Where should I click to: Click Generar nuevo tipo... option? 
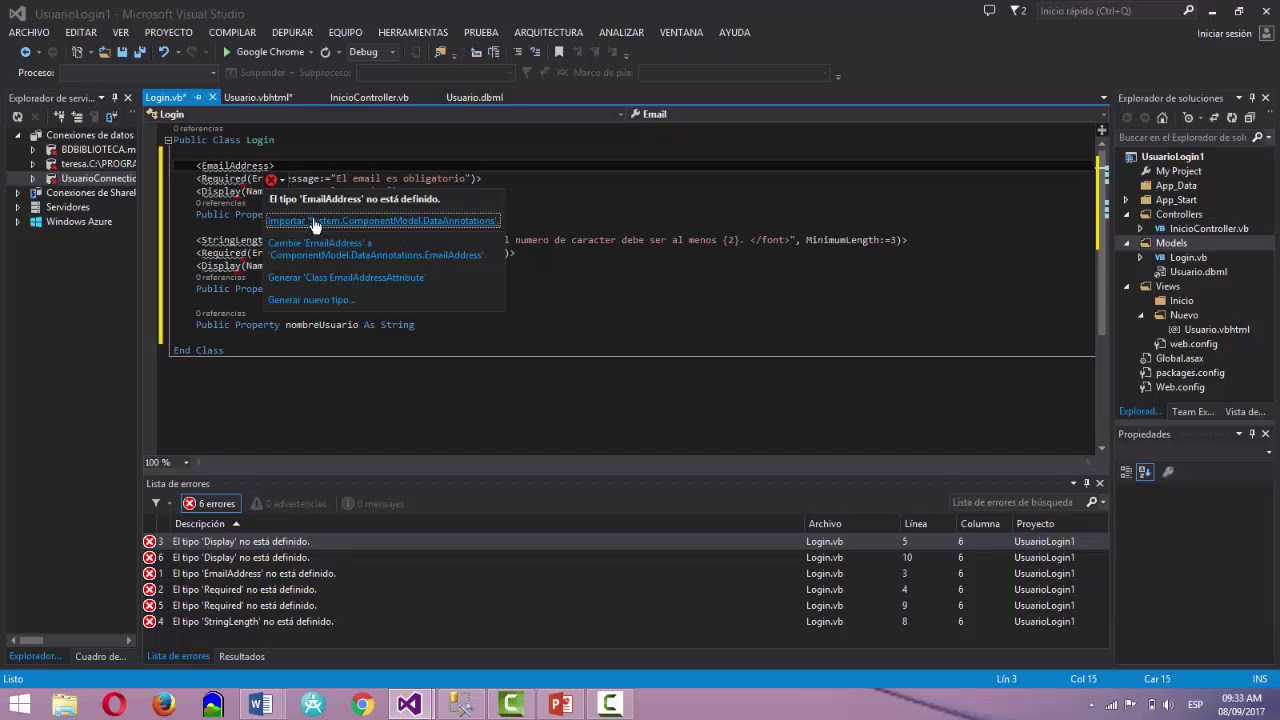[311, 300]
